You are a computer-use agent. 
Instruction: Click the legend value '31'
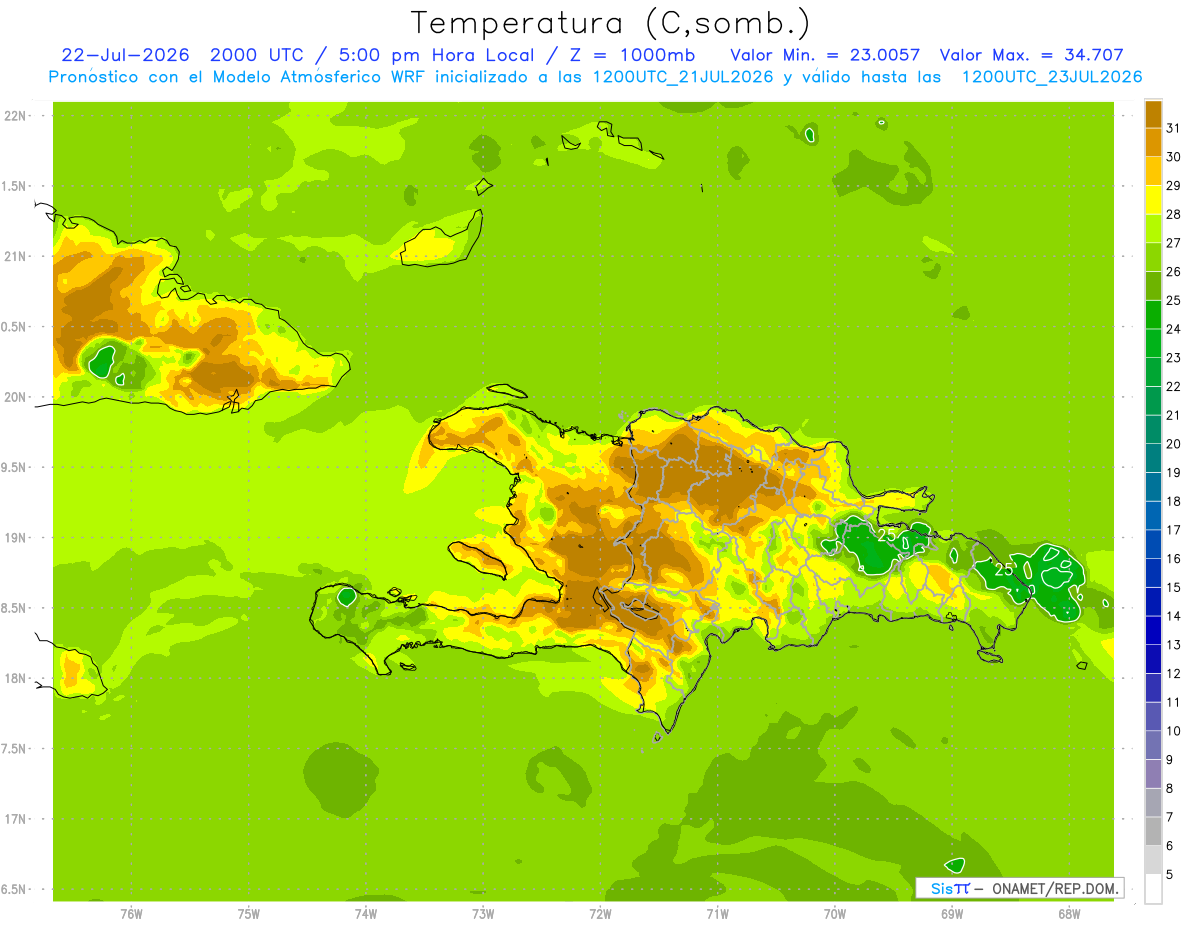(x=1173, y=128)
